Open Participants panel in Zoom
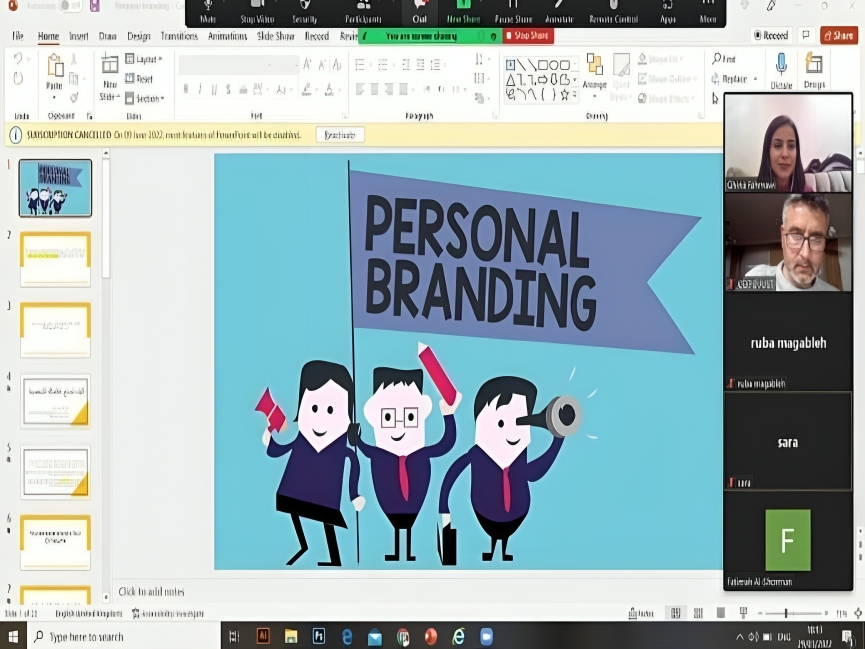The width and height of the screenshot is (865, 649). tap(363, 12)
